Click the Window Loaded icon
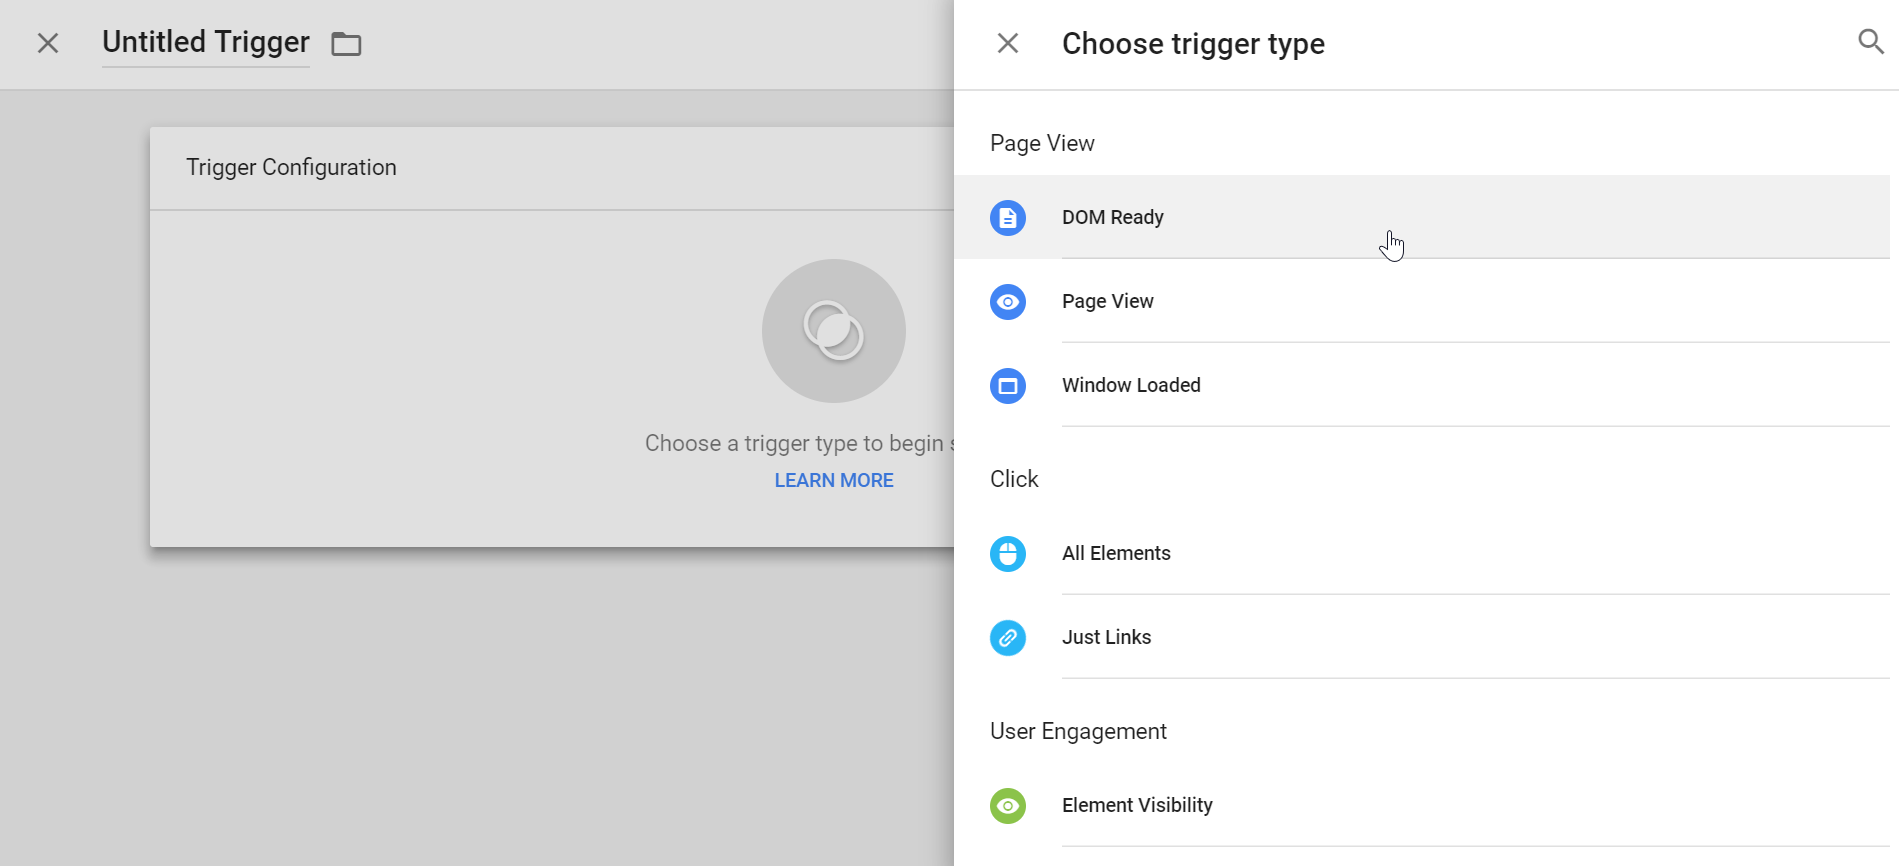The image size is (1899, 866). (1007, 385)
